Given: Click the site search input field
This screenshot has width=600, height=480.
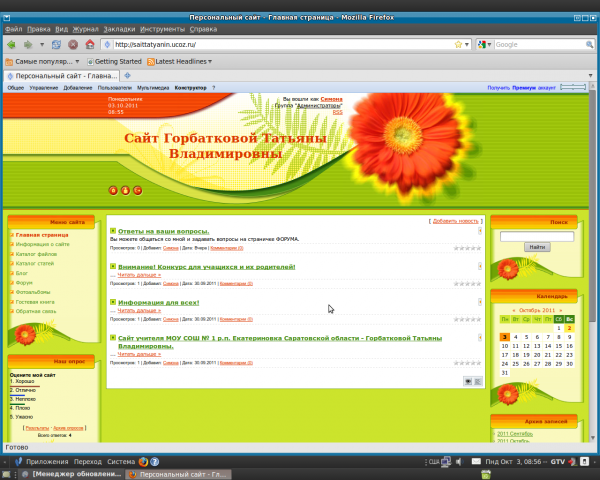Looking at the screenshot, I should tap(537, 237).
